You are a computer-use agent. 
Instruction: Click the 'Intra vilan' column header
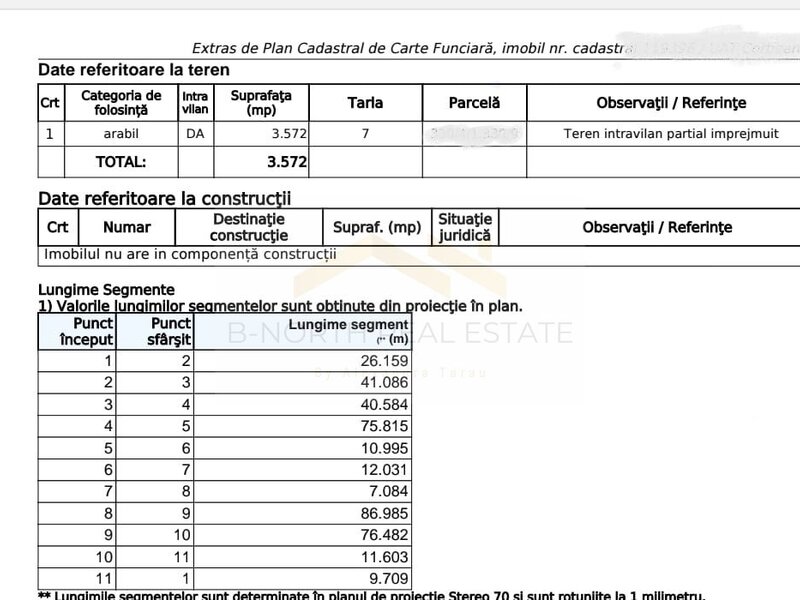click(x=195, y=103)
